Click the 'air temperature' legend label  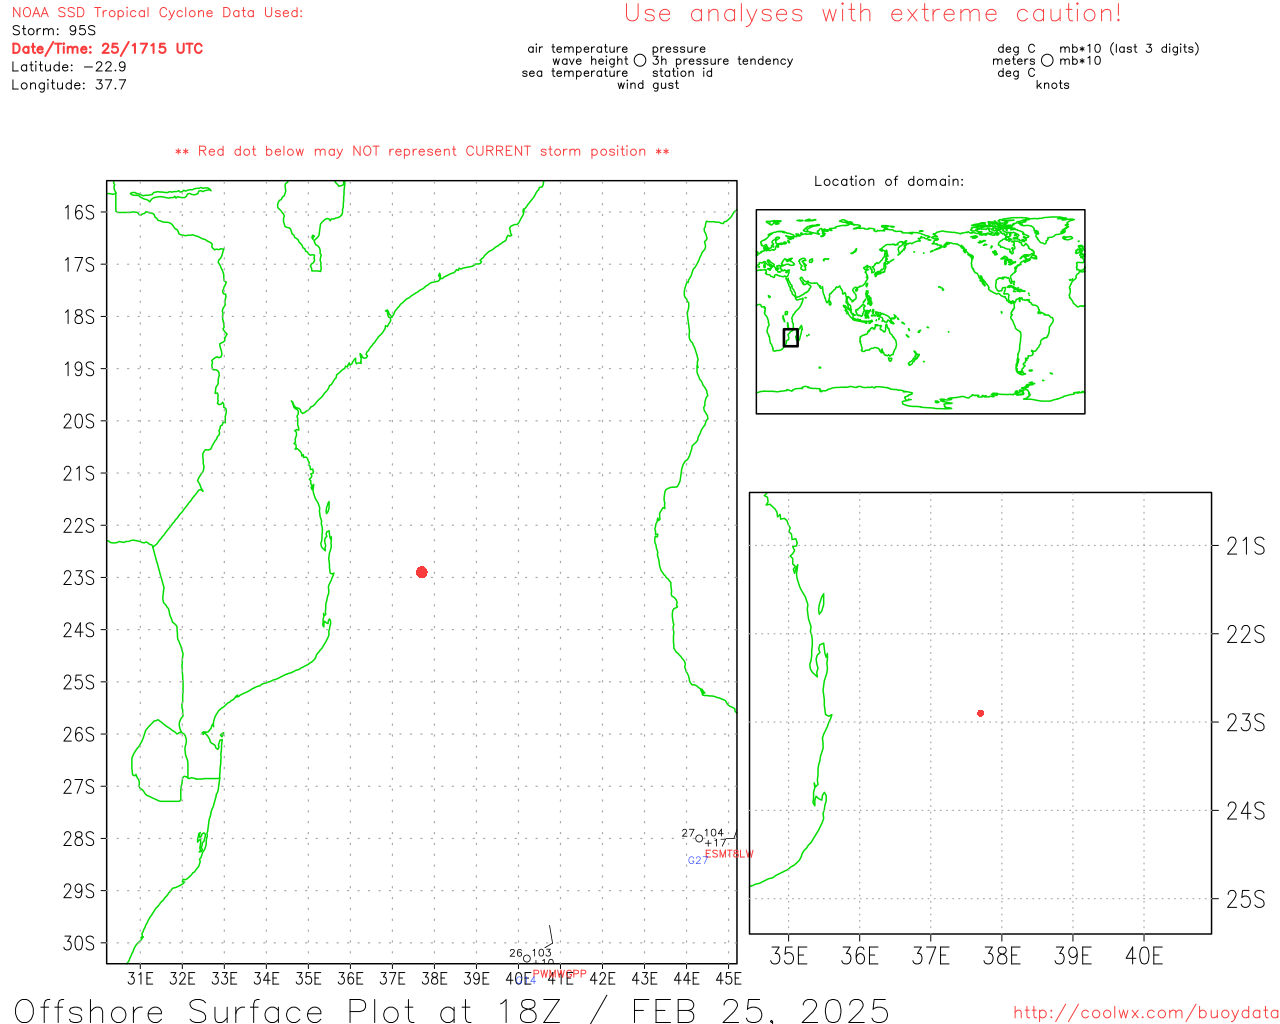[x=578, y=49]
